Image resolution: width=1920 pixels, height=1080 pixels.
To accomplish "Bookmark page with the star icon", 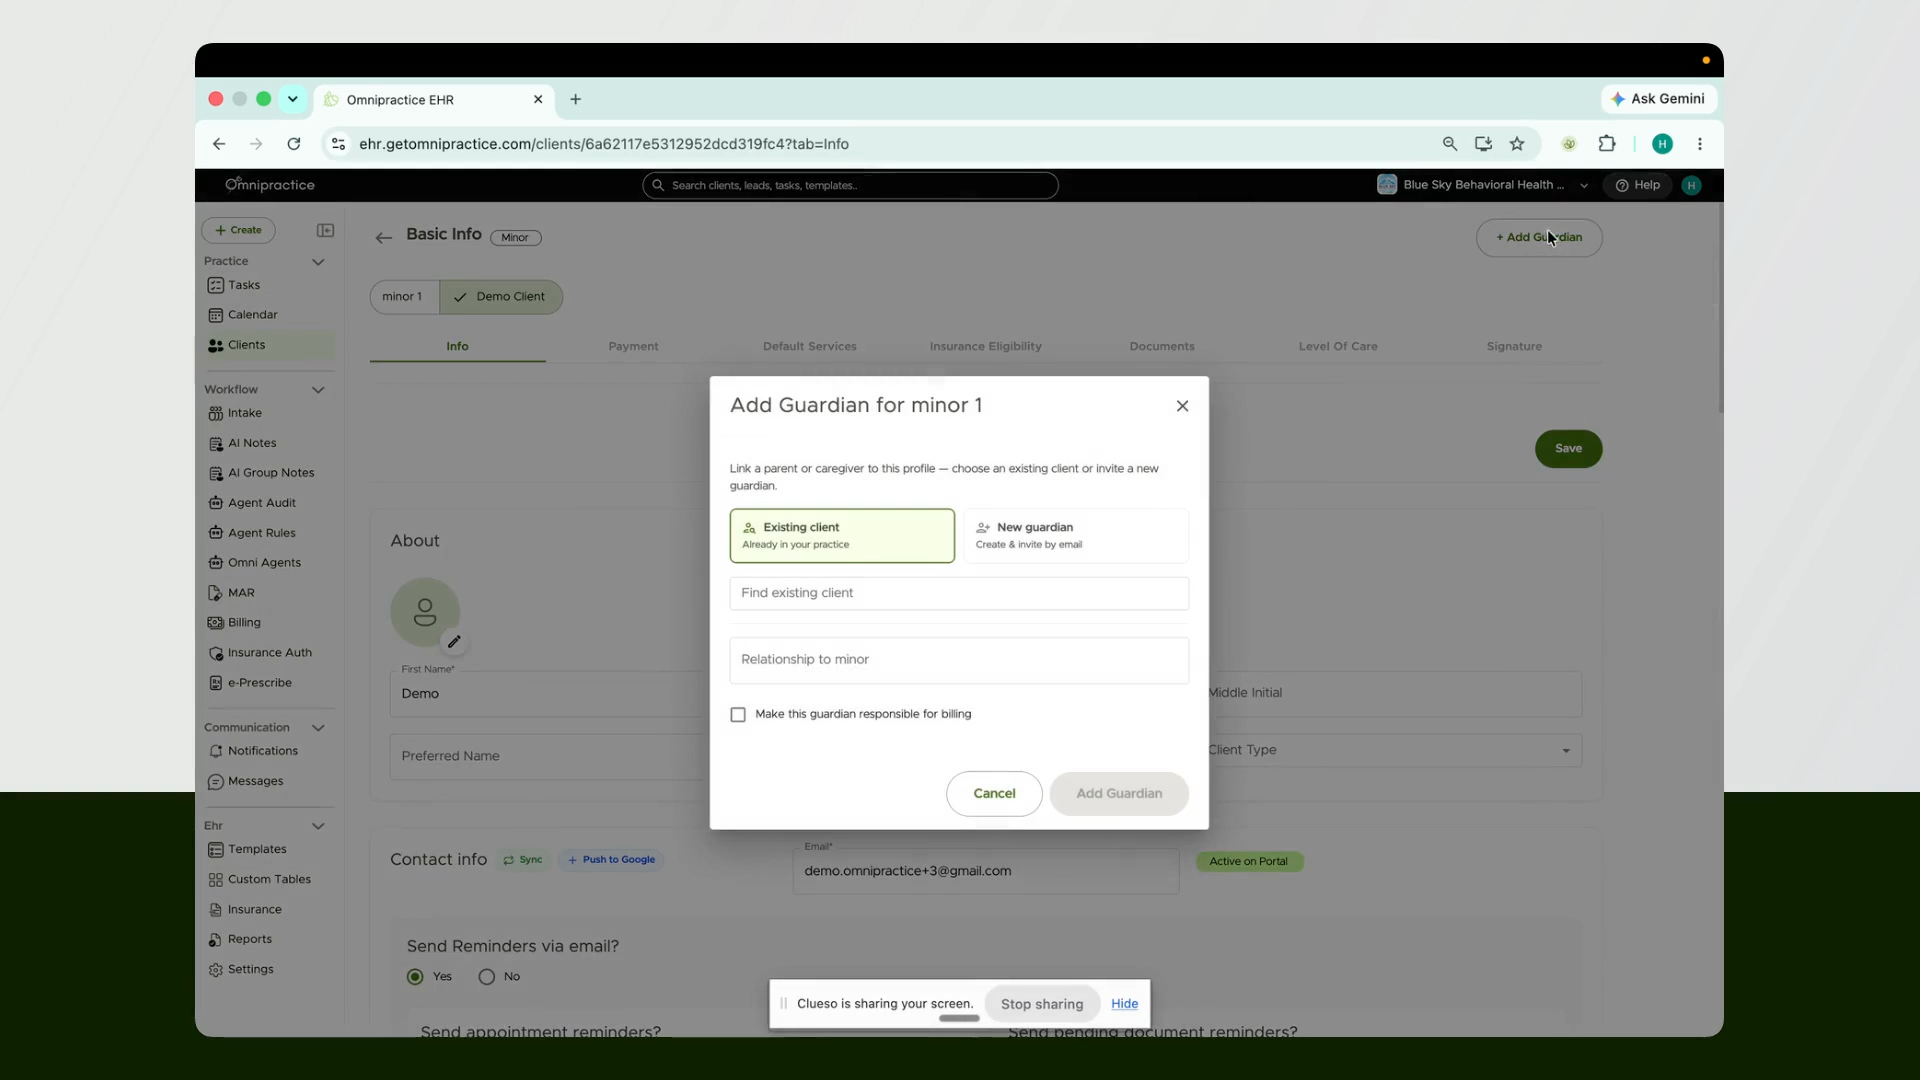I will (x=1517, y=144).
